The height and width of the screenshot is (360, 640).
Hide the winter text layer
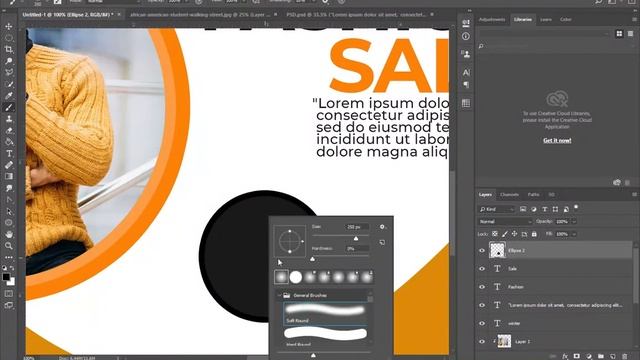pos(482,323)
